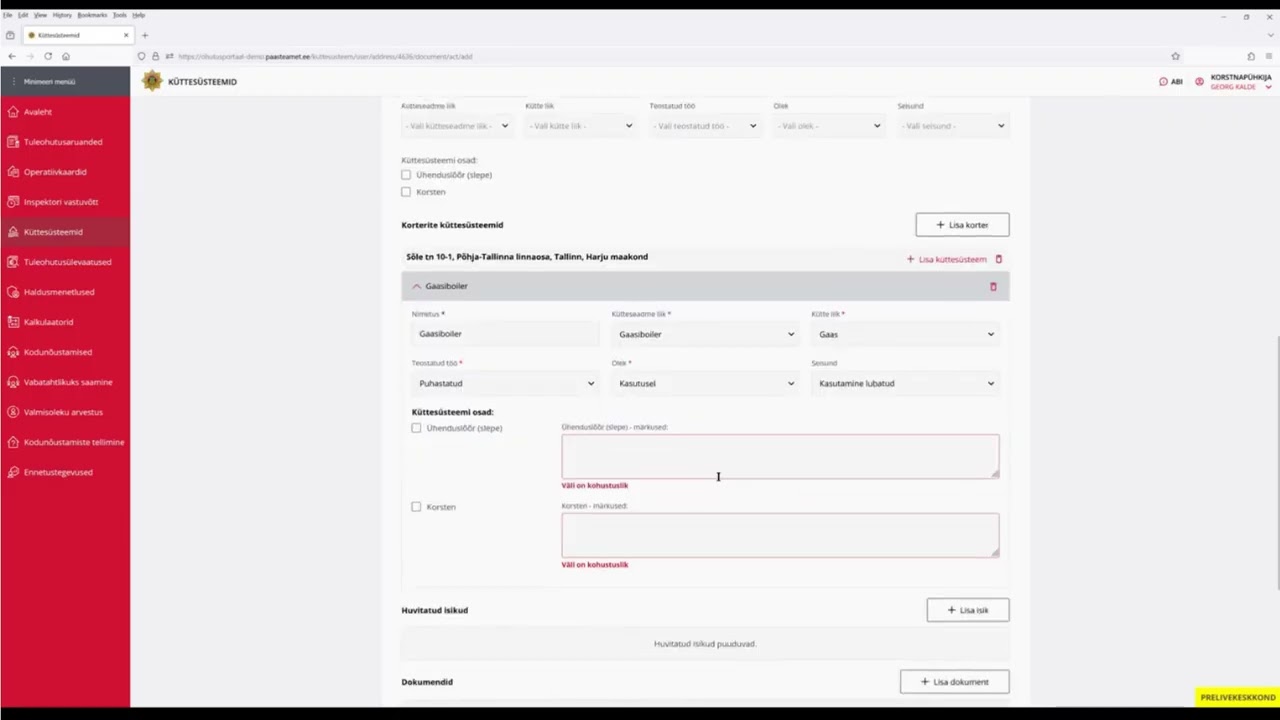Reload the page in browser
Image resolution: width=1280 pixels, height=720 pixels.
point(48,56)
